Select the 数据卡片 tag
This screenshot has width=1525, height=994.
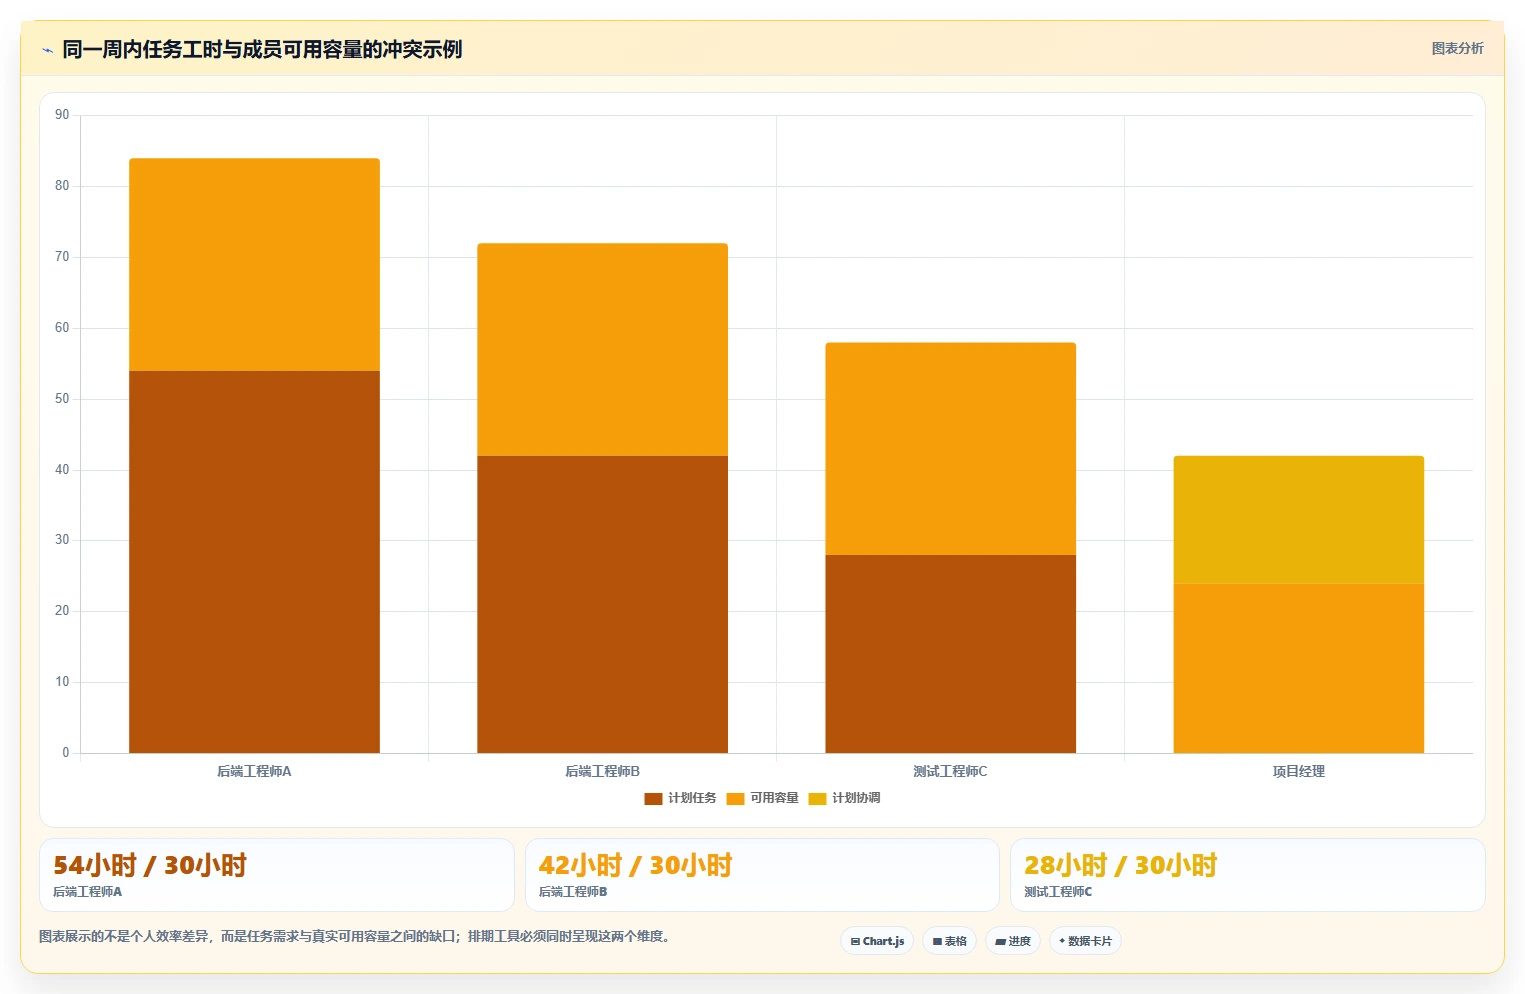1085,941
